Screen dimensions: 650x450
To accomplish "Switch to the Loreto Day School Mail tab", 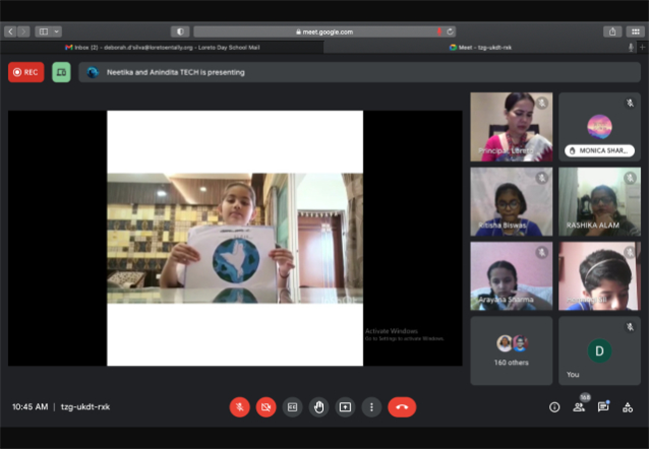I will tap(162, 47).
